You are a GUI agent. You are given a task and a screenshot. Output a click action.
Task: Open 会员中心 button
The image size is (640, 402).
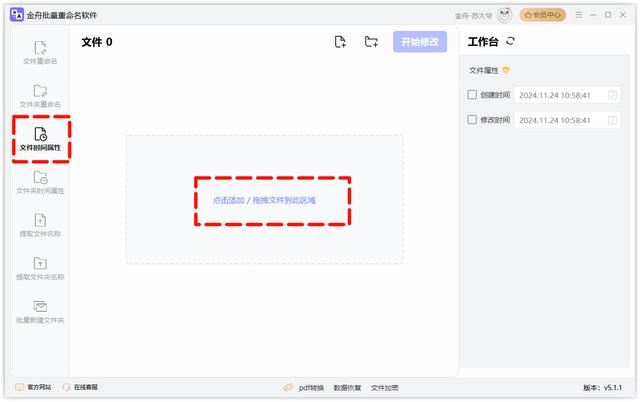click(543, 15)
